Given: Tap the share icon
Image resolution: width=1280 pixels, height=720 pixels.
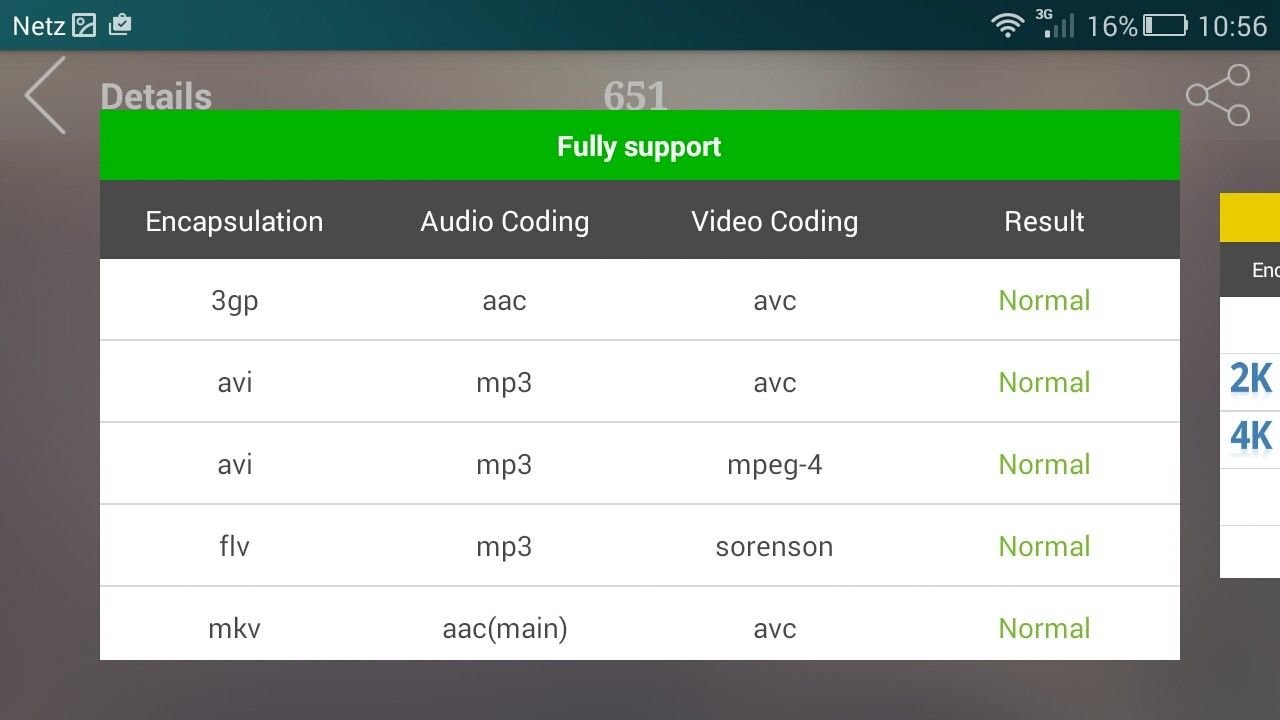Looking at the screenshot, I should [1218, 95].
